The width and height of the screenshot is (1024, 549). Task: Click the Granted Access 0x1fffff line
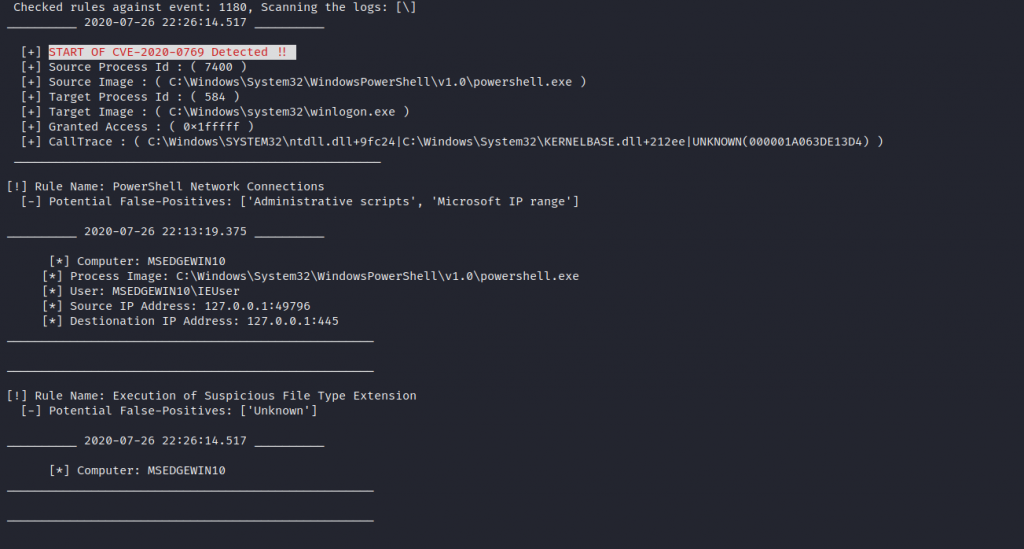click(137, 127)
